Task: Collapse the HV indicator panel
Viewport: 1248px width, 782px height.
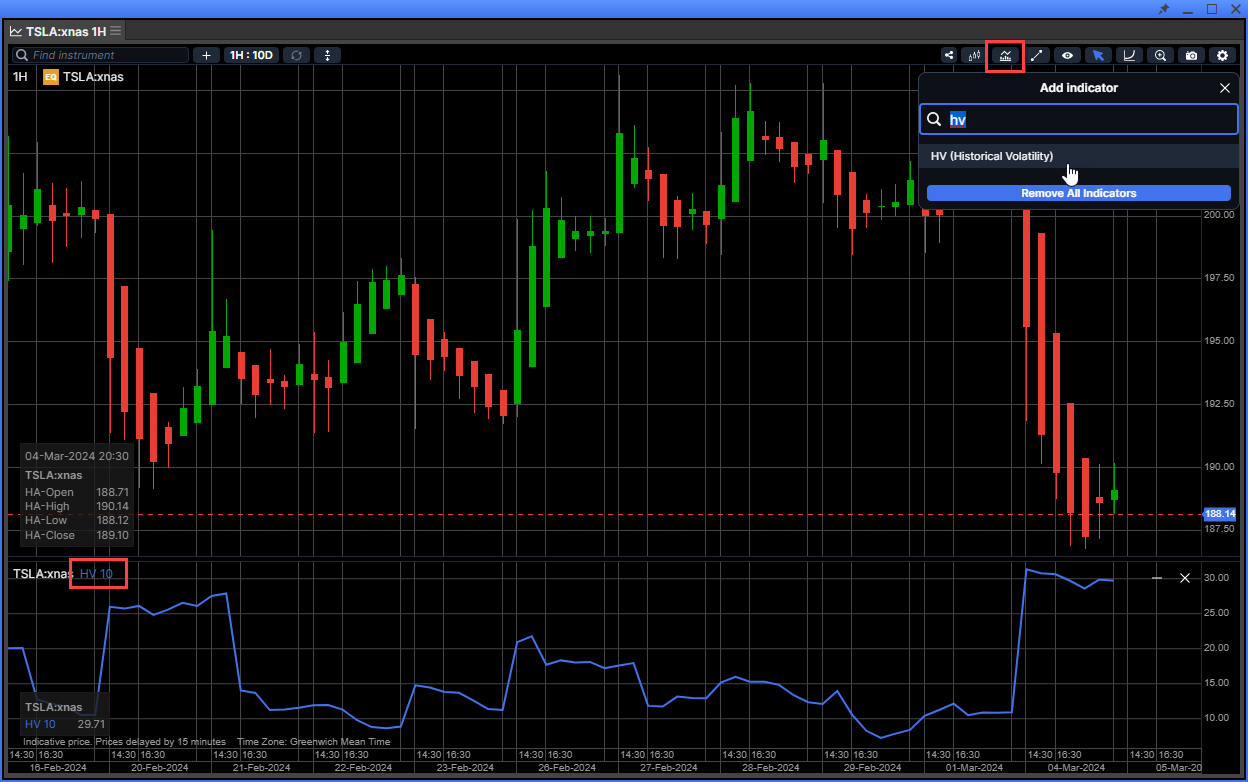Action: tap(1157, 577)
